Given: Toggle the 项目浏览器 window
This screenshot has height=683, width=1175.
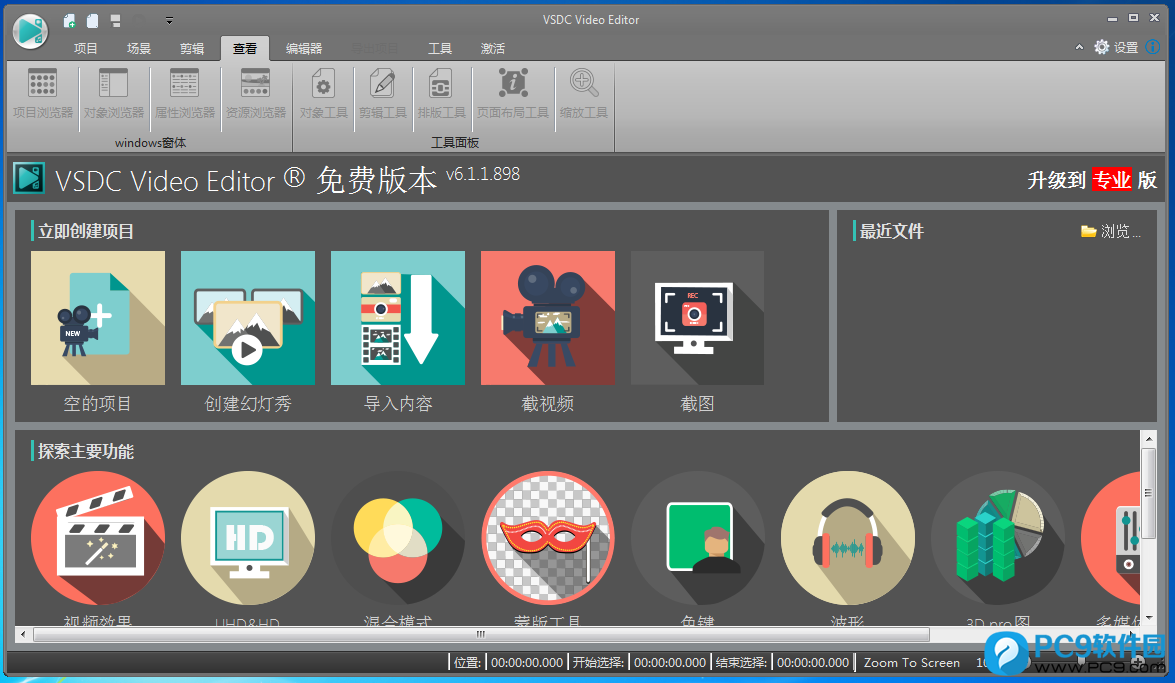Looking at the screenshot, I should [x=43, y=94].
